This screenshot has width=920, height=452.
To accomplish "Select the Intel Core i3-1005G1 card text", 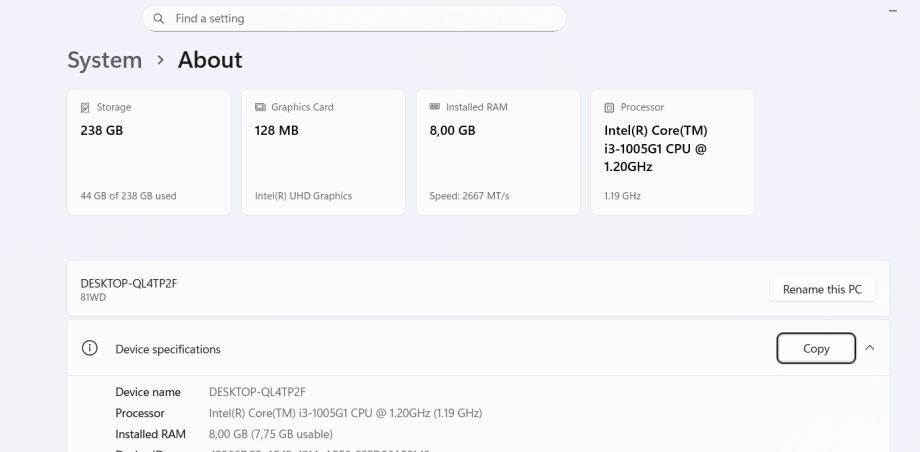I will point(656,148).
